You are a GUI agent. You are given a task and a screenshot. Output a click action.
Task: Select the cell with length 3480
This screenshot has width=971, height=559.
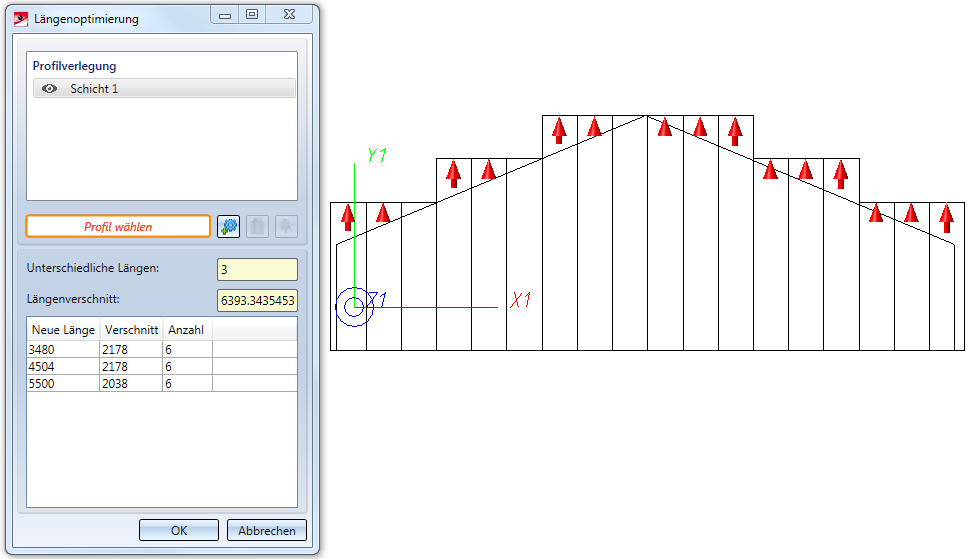pos(63,350)
